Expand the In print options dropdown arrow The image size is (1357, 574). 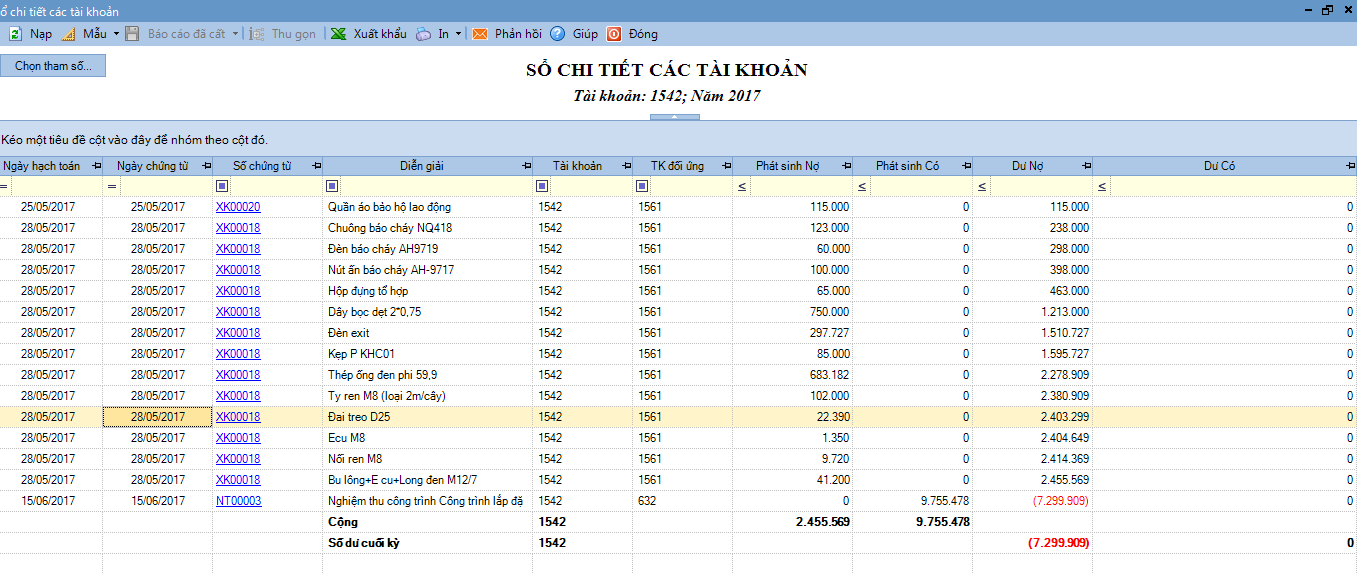click(x=458, y=34)
